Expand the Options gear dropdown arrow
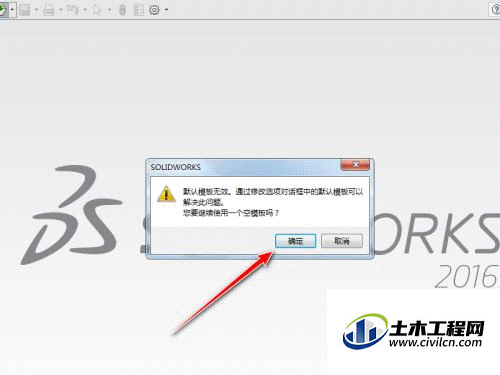Viewport: 500px width, 375px height. point(166,10)
